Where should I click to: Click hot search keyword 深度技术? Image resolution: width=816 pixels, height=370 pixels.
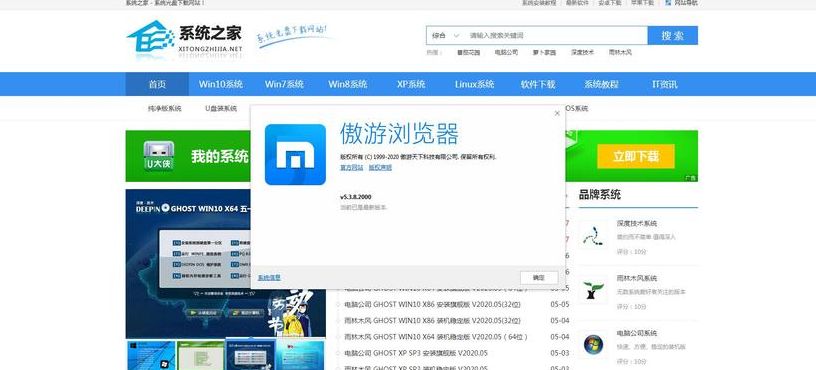tap(582, 53)
